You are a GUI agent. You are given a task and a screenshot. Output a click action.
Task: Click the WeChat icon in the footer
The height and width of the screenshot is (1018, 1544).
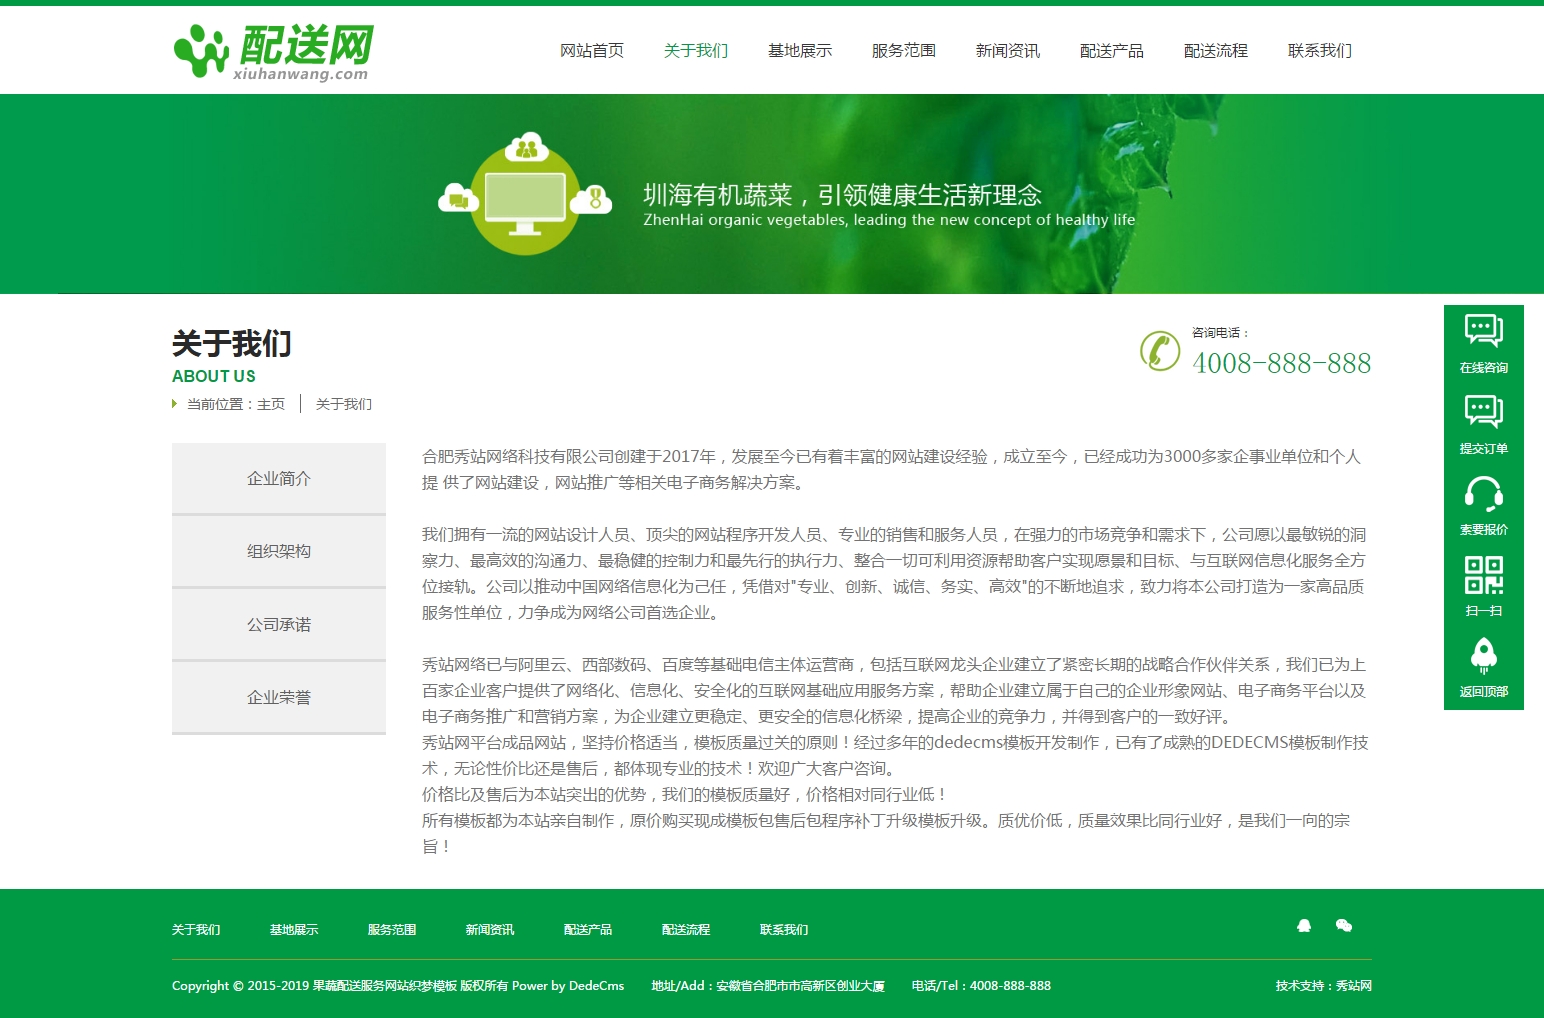[1344, 926]
